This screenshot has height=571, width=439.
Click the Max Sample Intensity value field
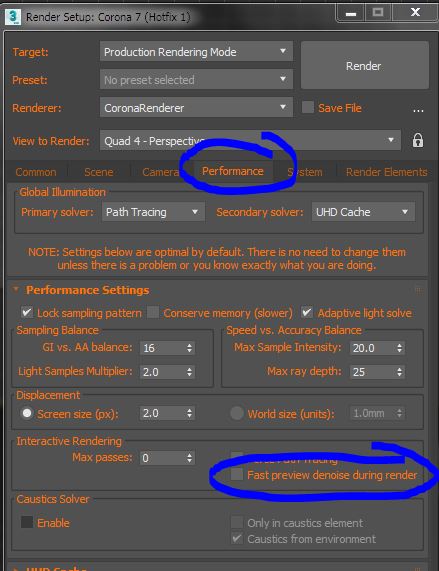(x=372, y=348)
